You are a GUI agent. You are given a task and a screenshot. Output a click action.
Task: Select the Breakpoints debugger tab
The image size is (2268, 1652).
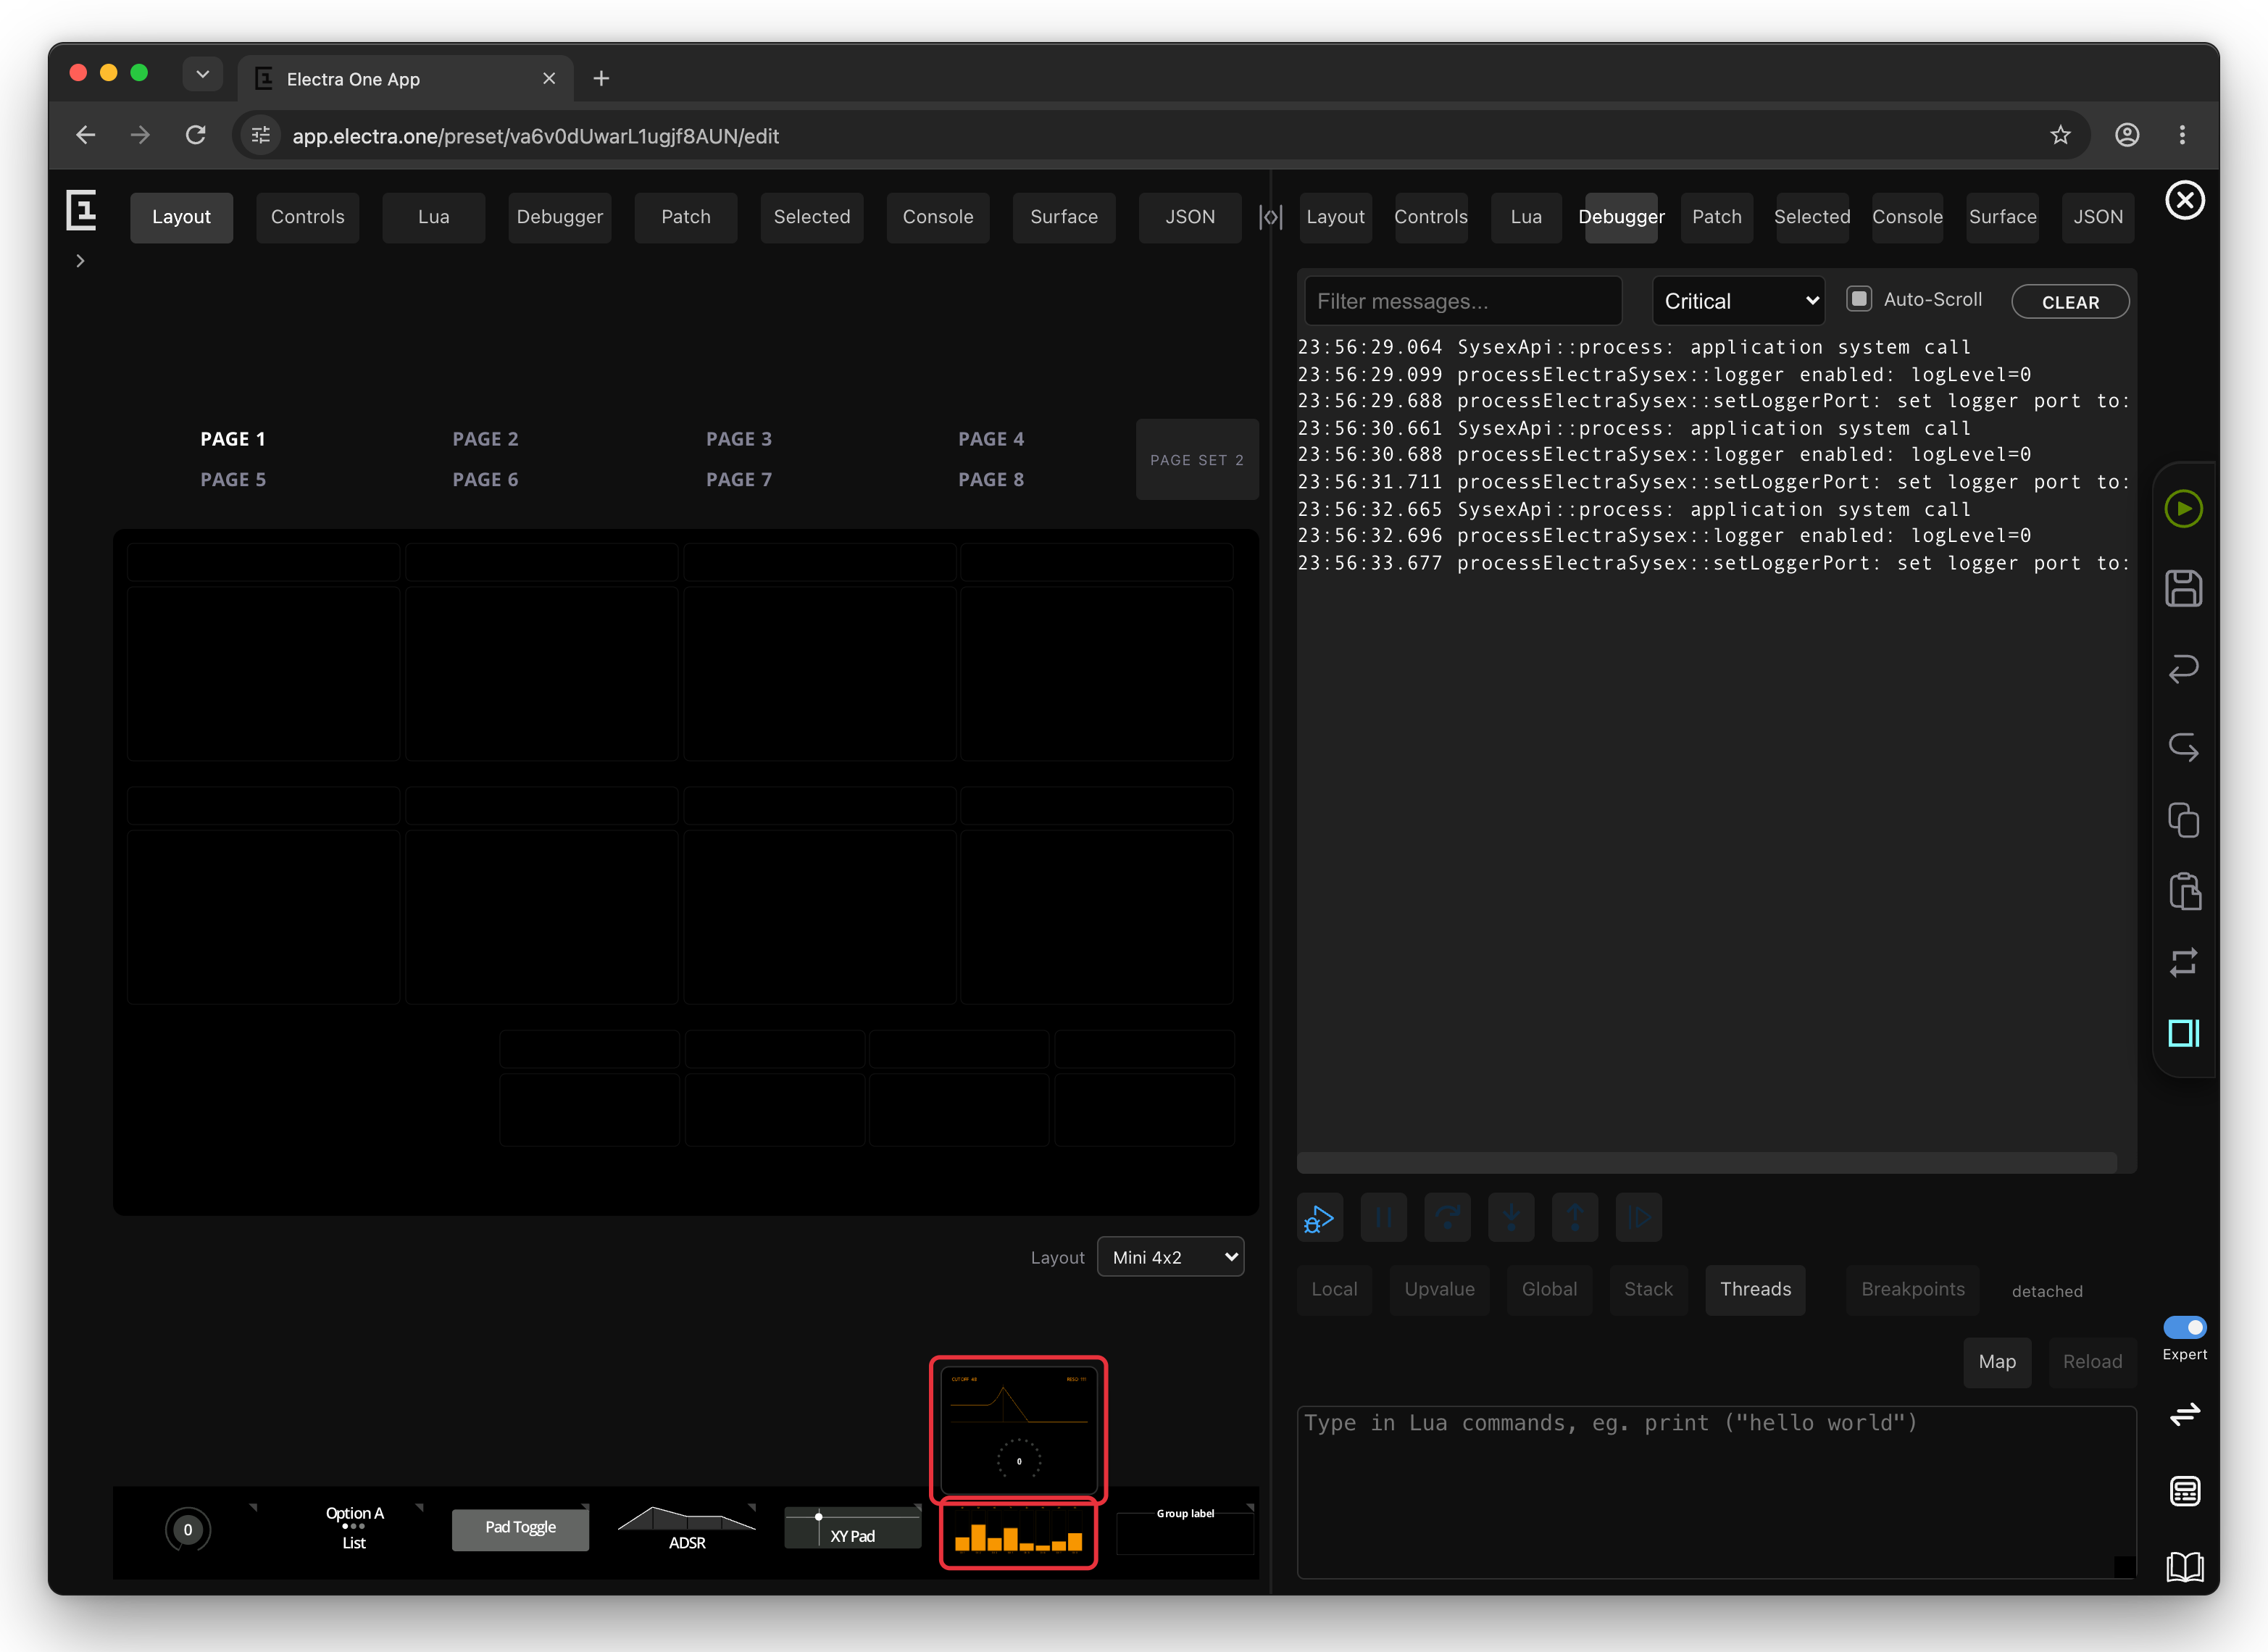pos(1912,1289)
